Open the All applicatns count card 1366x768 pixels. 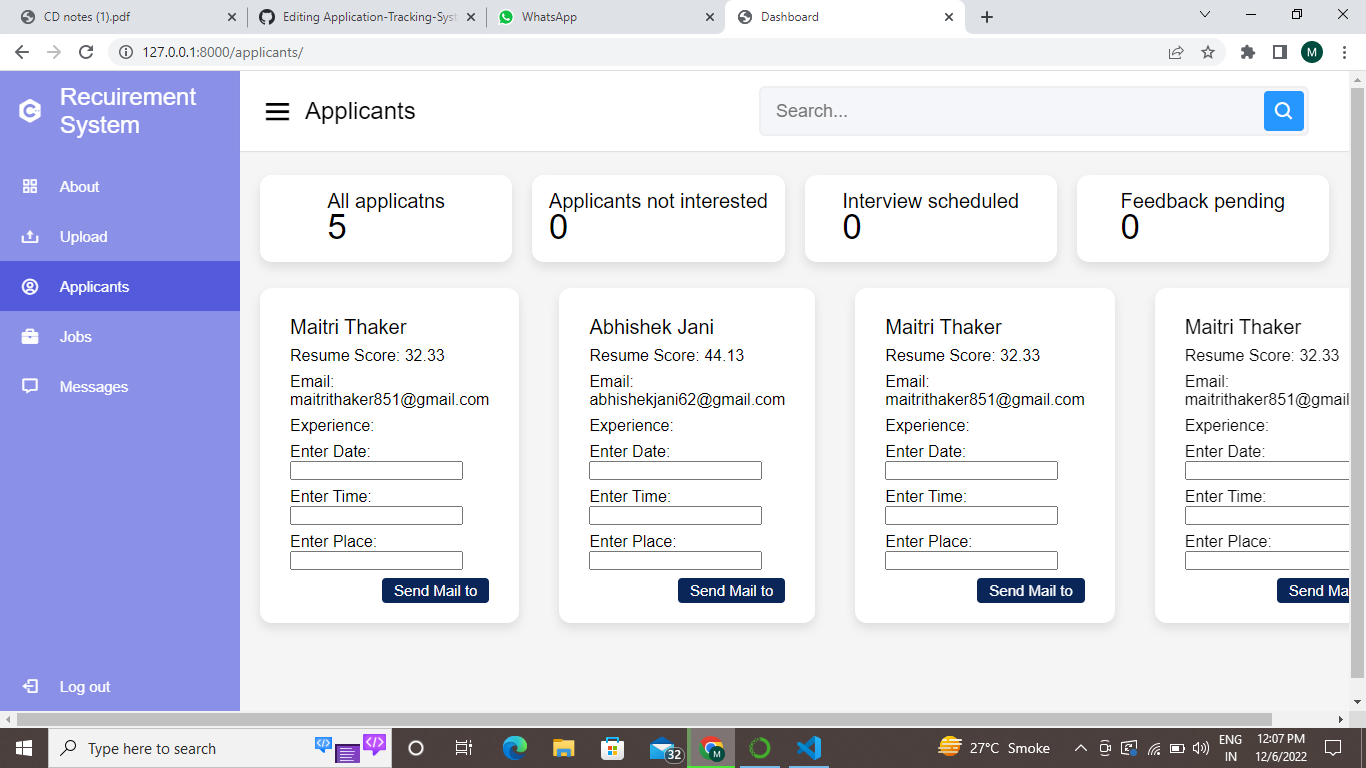385,218
